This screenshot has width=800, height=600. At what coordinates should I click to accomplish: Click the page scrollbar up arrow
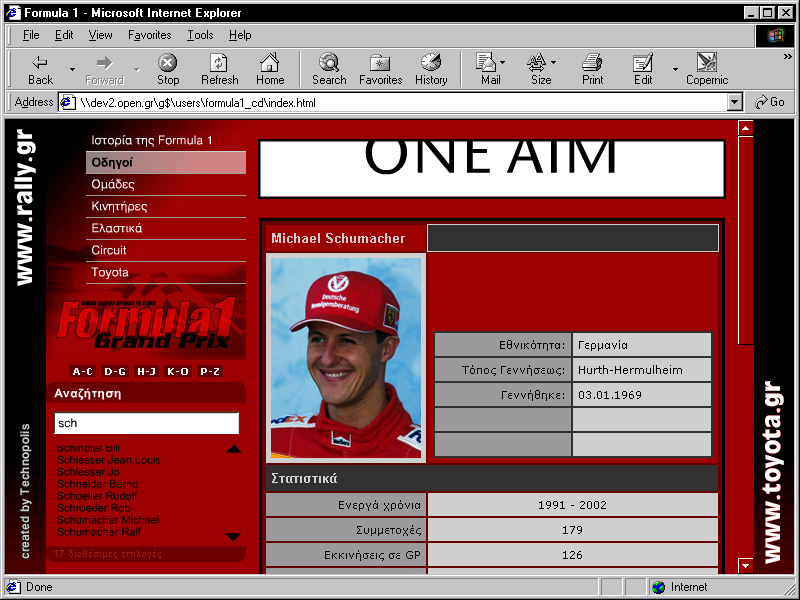coord(745,128)
